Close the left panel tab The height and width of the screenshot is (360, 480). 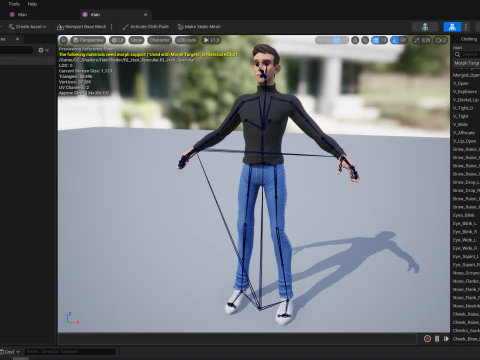pos(17,39)
